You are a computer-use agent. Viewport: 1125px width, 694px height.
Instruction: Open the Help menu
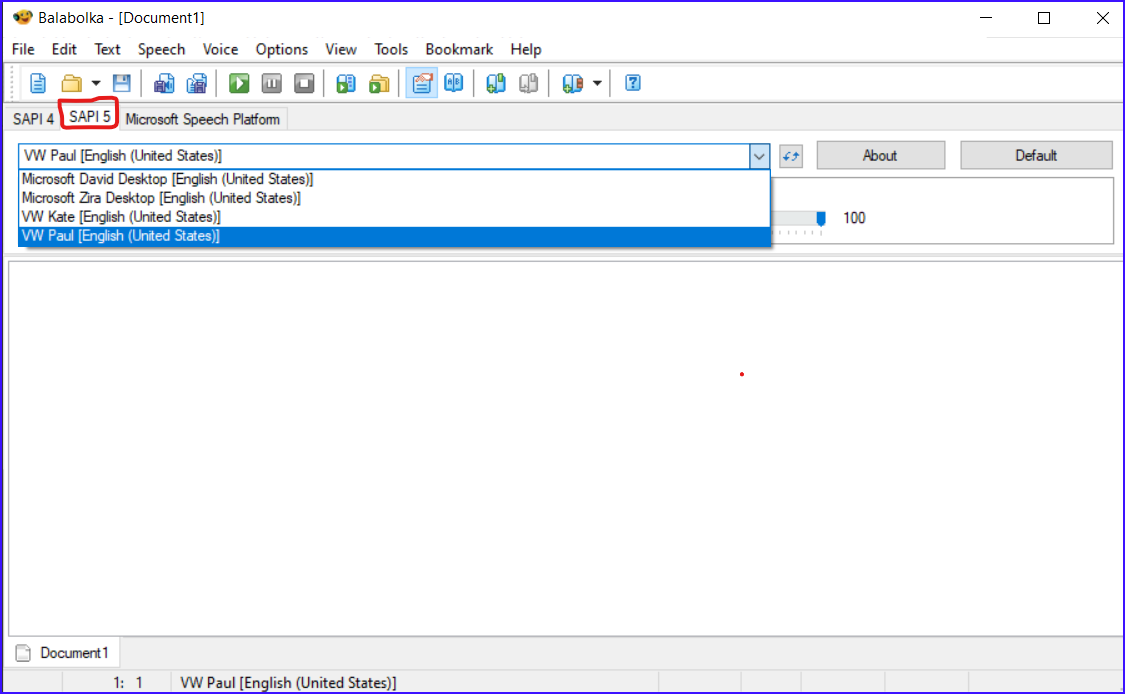pyautogui.click(x=526, y=50)
